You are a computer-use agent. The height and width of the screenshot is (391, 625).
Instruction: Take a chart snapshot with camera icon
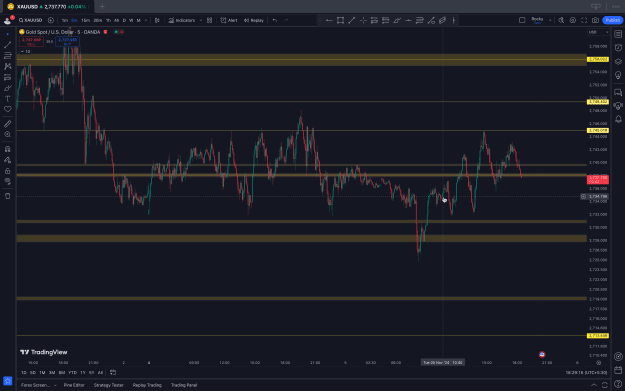click(x=596, y=20)
